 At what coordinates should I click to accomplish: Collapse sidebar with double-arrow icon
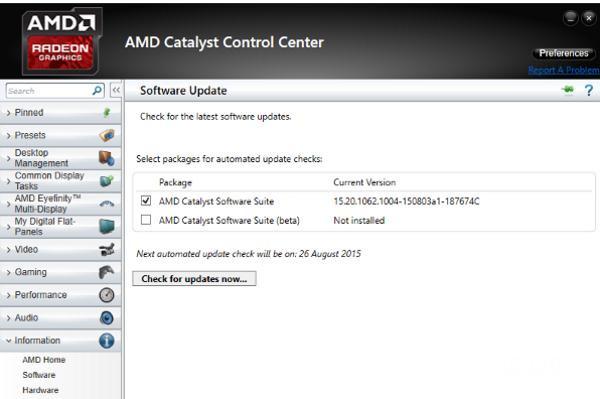click(x=116, y=90)
